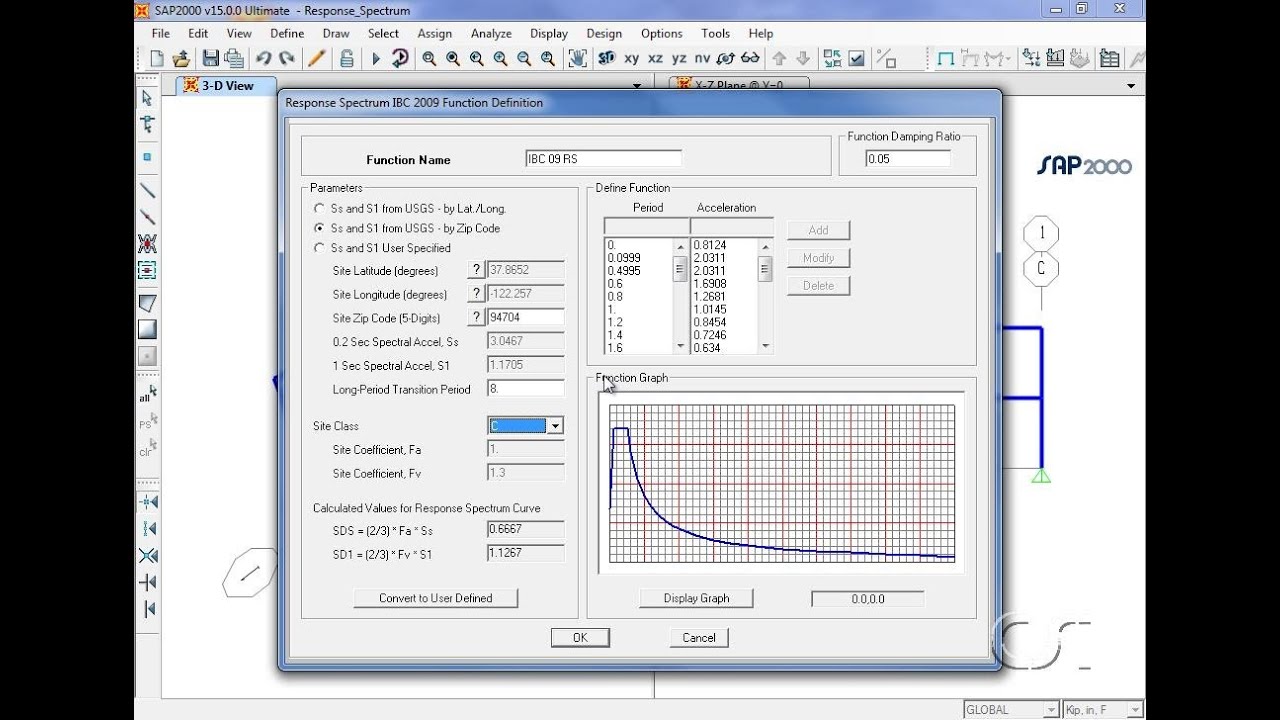Open the Assign menu
This screenshot has height=720, width=1280.
[x=434, y=33]
